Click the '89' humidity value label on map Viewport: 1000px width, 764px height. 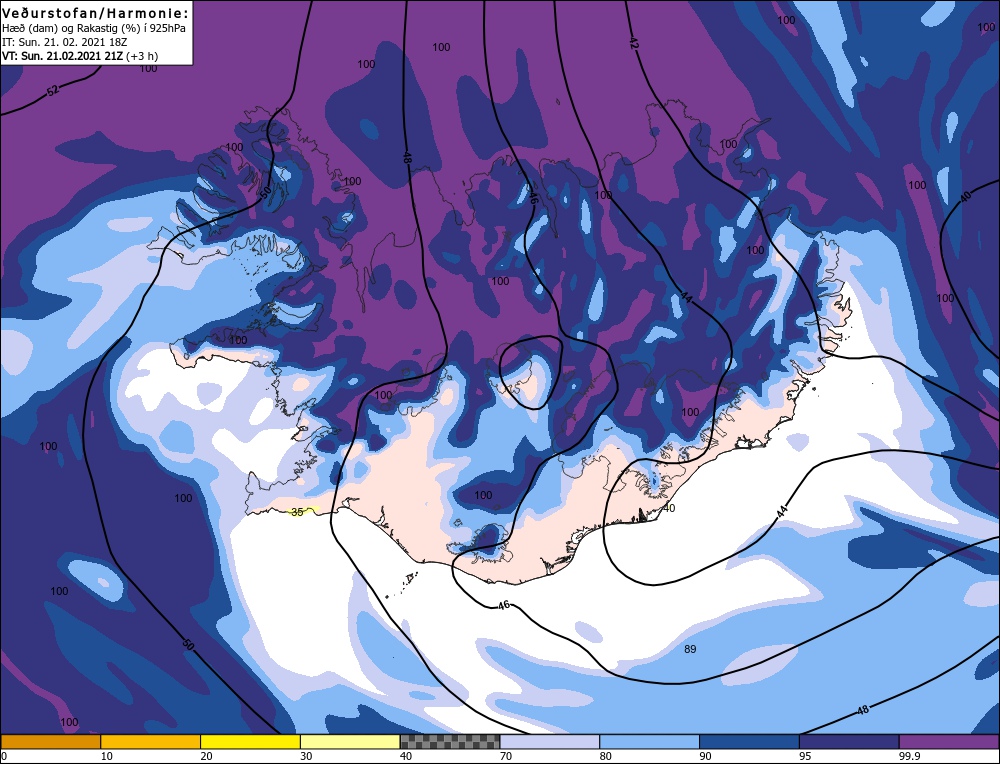click(690, 649)
